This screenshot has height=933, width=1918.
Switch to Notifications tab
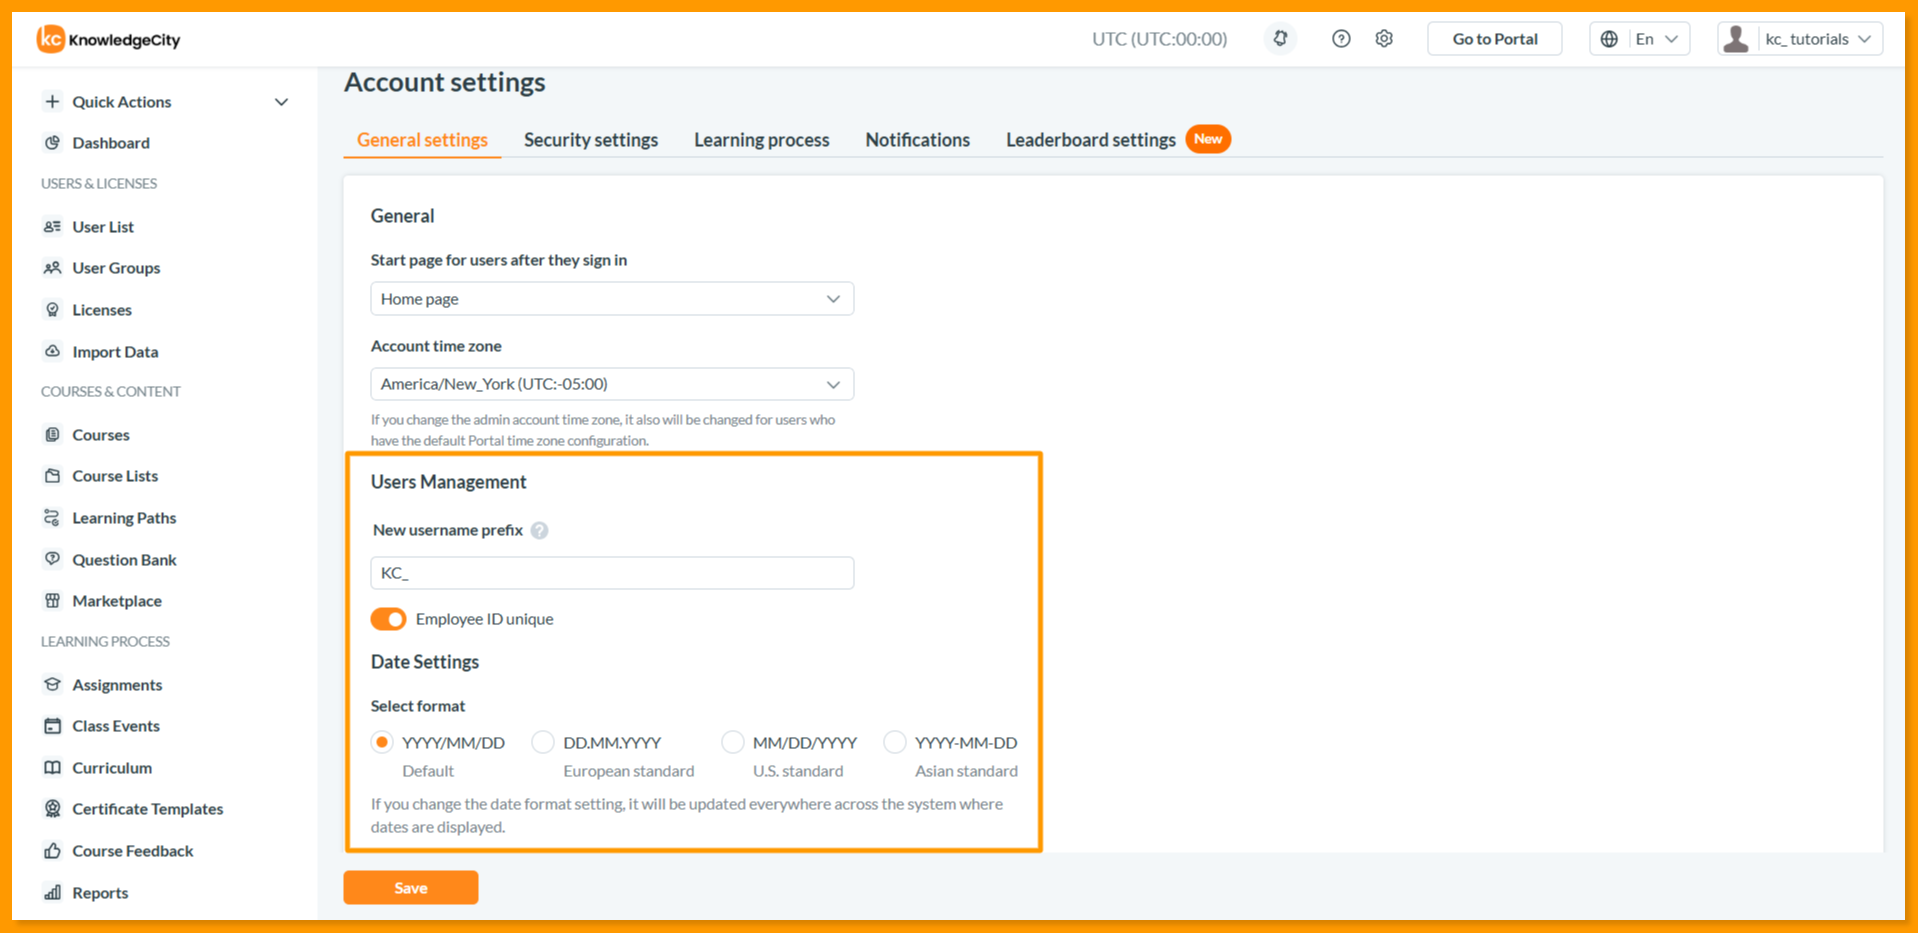[x=918, y=140]
